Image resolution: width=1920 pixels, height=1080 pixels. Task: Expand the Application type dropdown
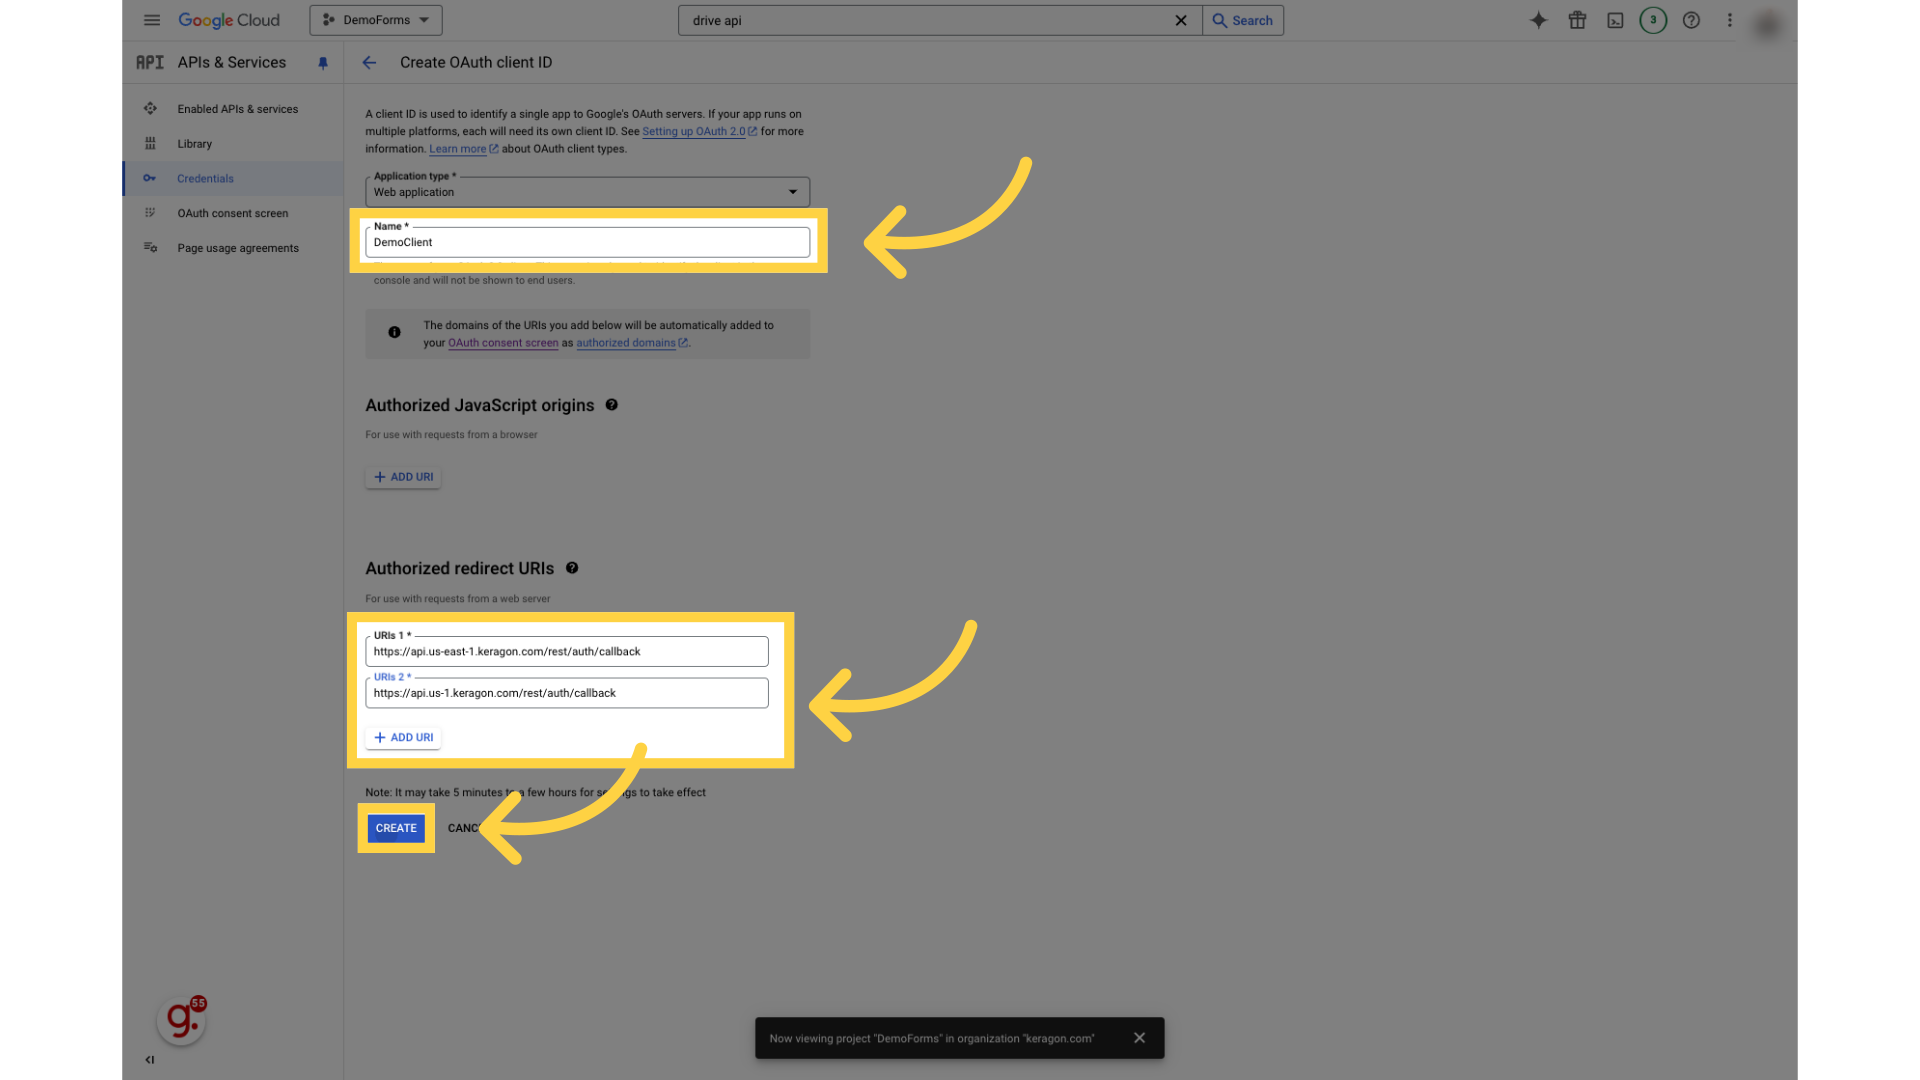[587, 192]
